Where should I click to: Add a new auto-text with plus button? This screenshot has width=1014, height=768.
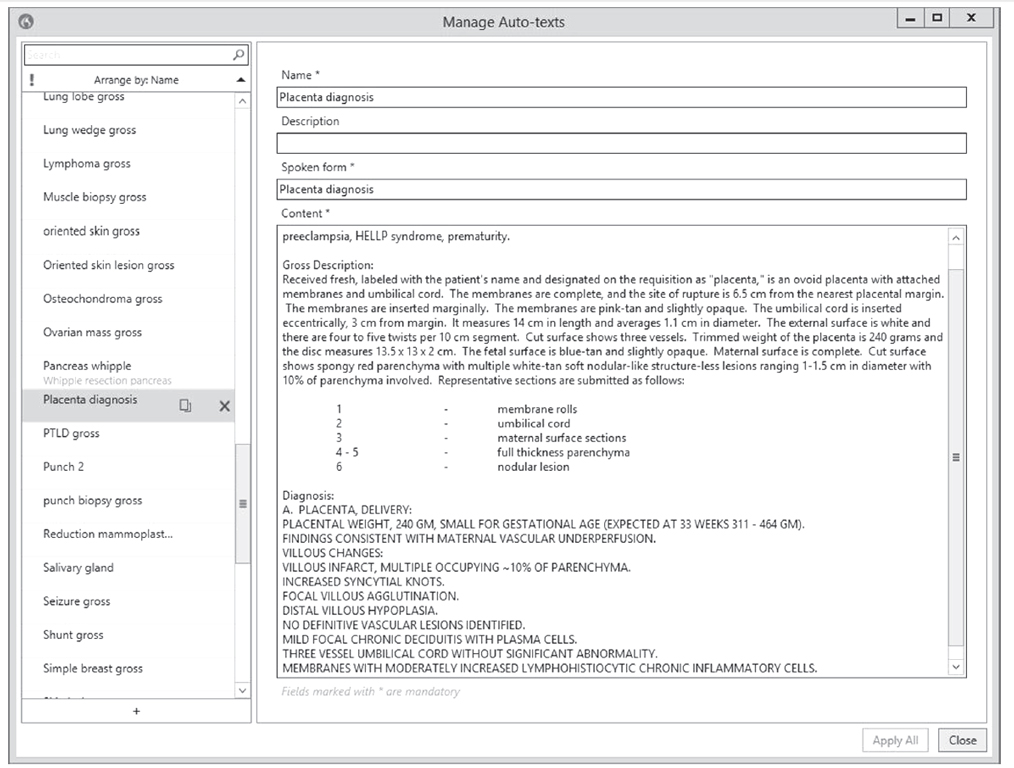tap(136, 711)
